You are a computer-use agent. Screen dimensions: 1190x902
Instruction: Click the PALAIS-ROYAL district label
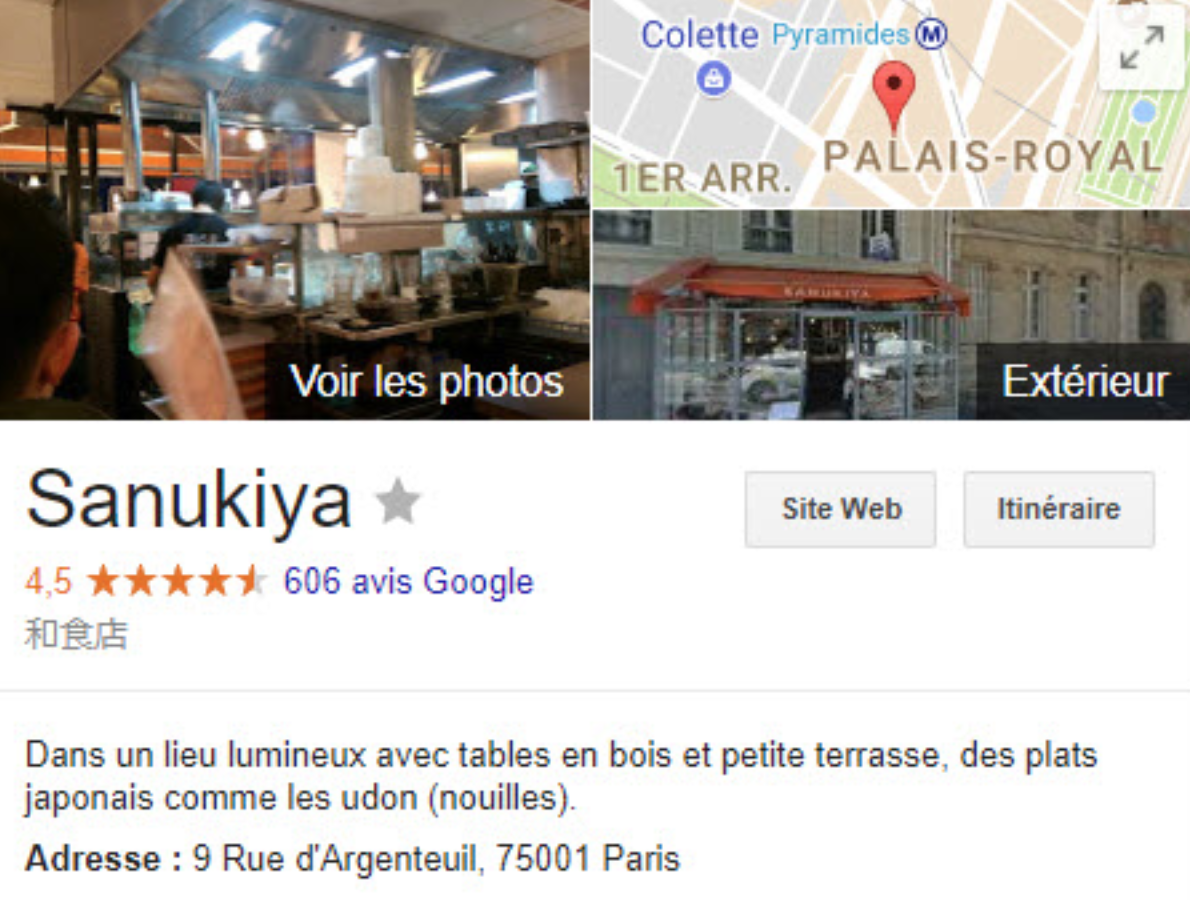(993, 156)
